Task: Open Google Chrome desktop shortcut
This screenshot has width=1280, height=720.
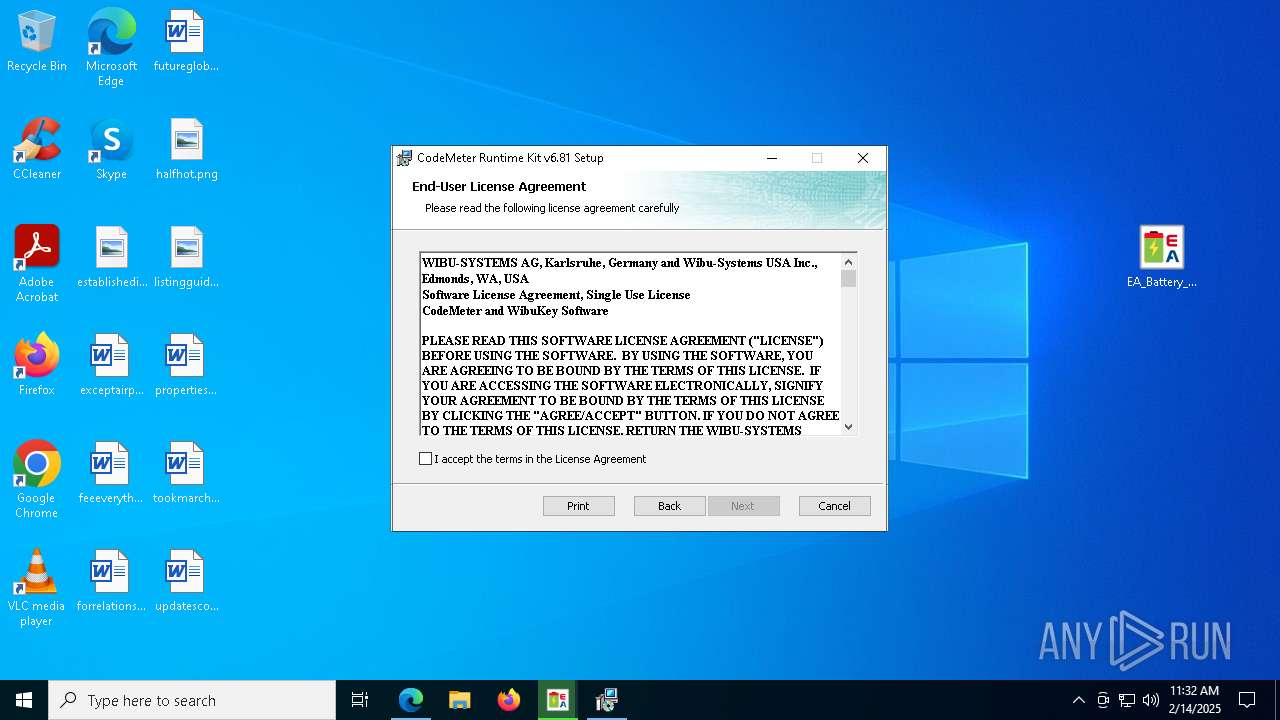Action: coord(37,481)
